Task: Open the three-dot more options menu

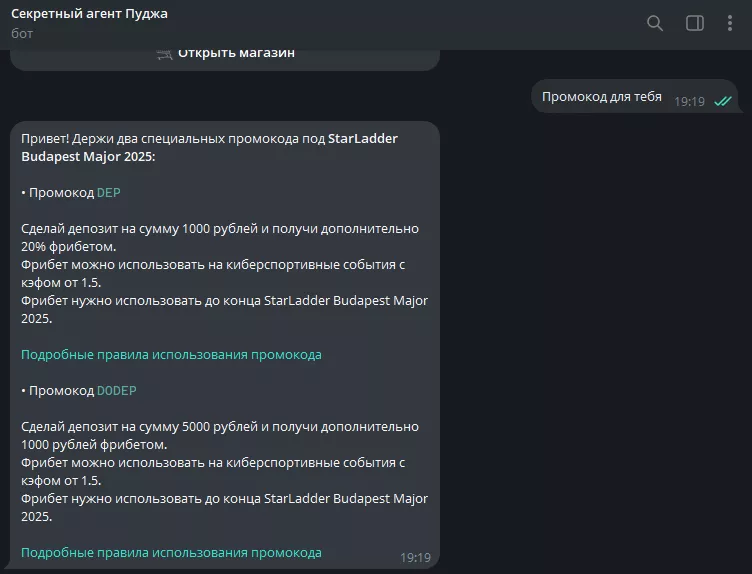Action: (730, 23)
